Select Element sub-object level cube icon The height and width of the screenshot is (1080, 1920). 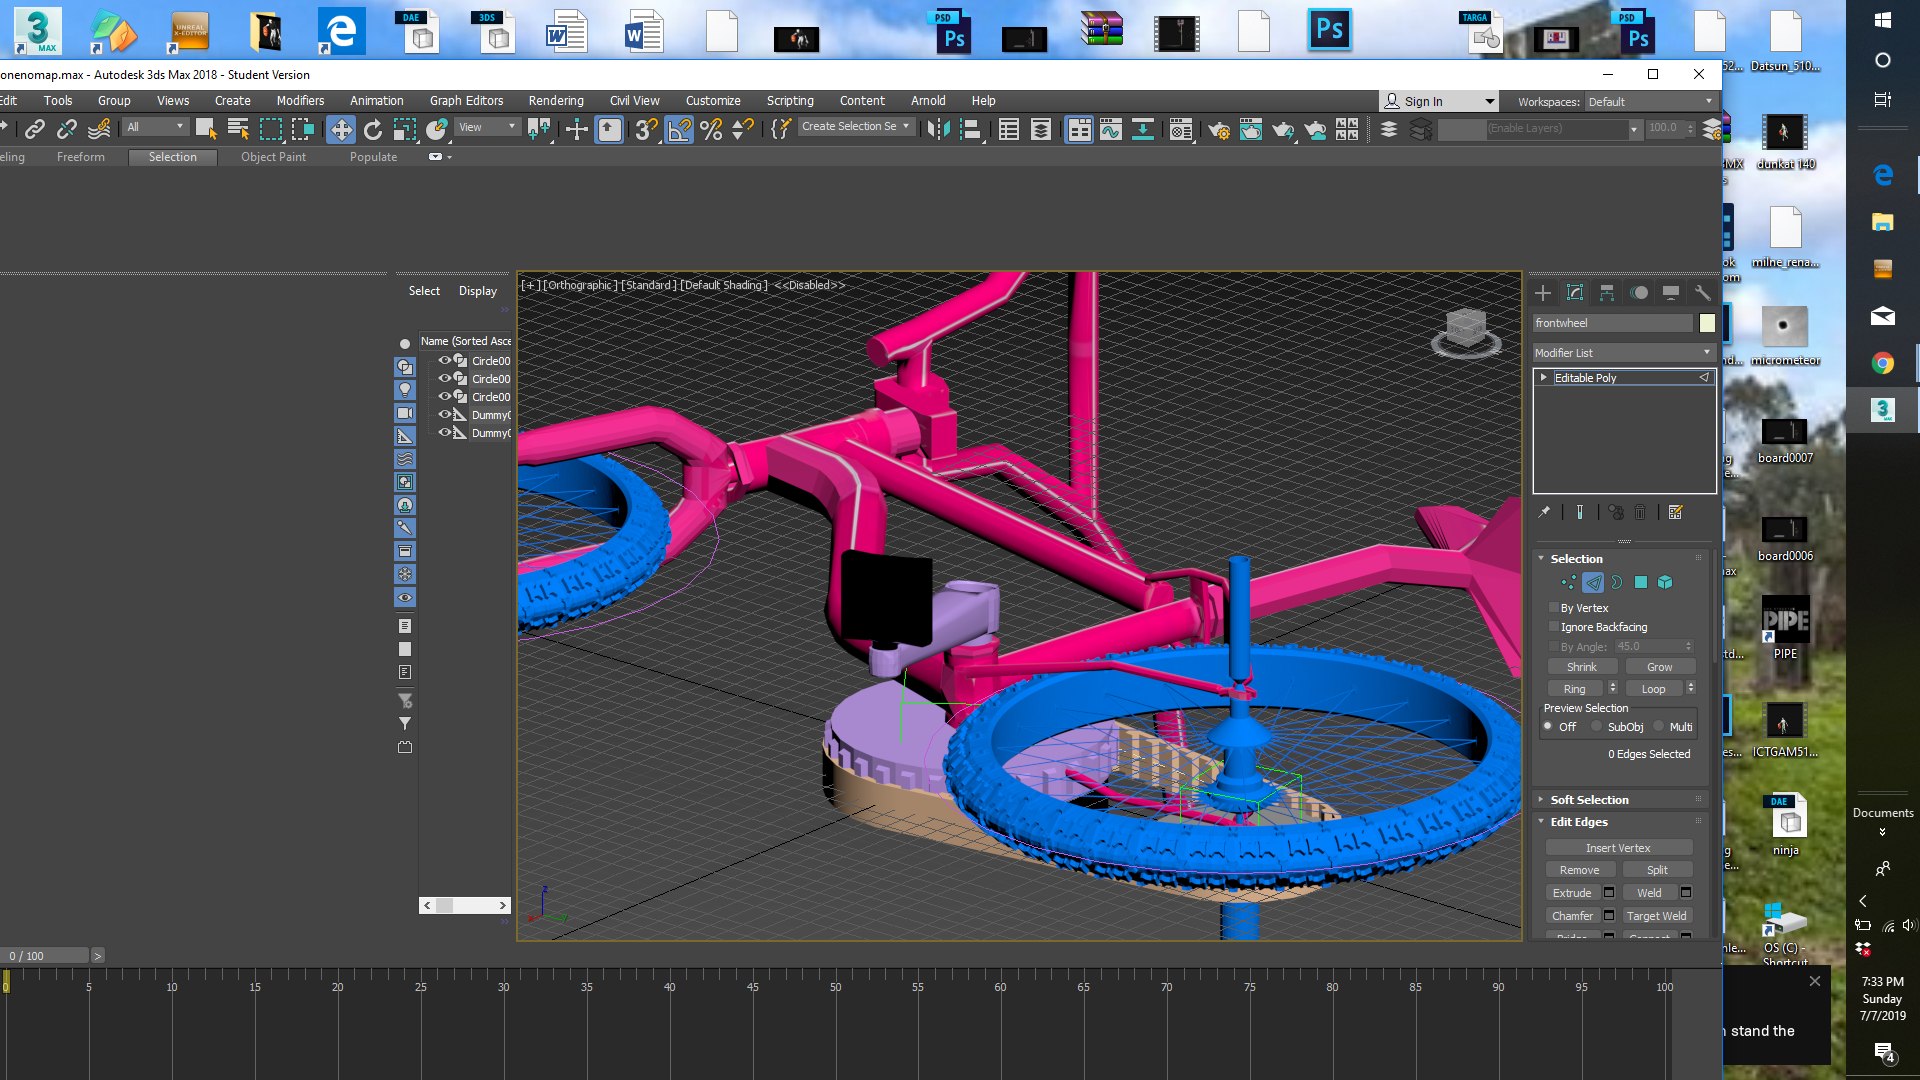click(1665, 582)
